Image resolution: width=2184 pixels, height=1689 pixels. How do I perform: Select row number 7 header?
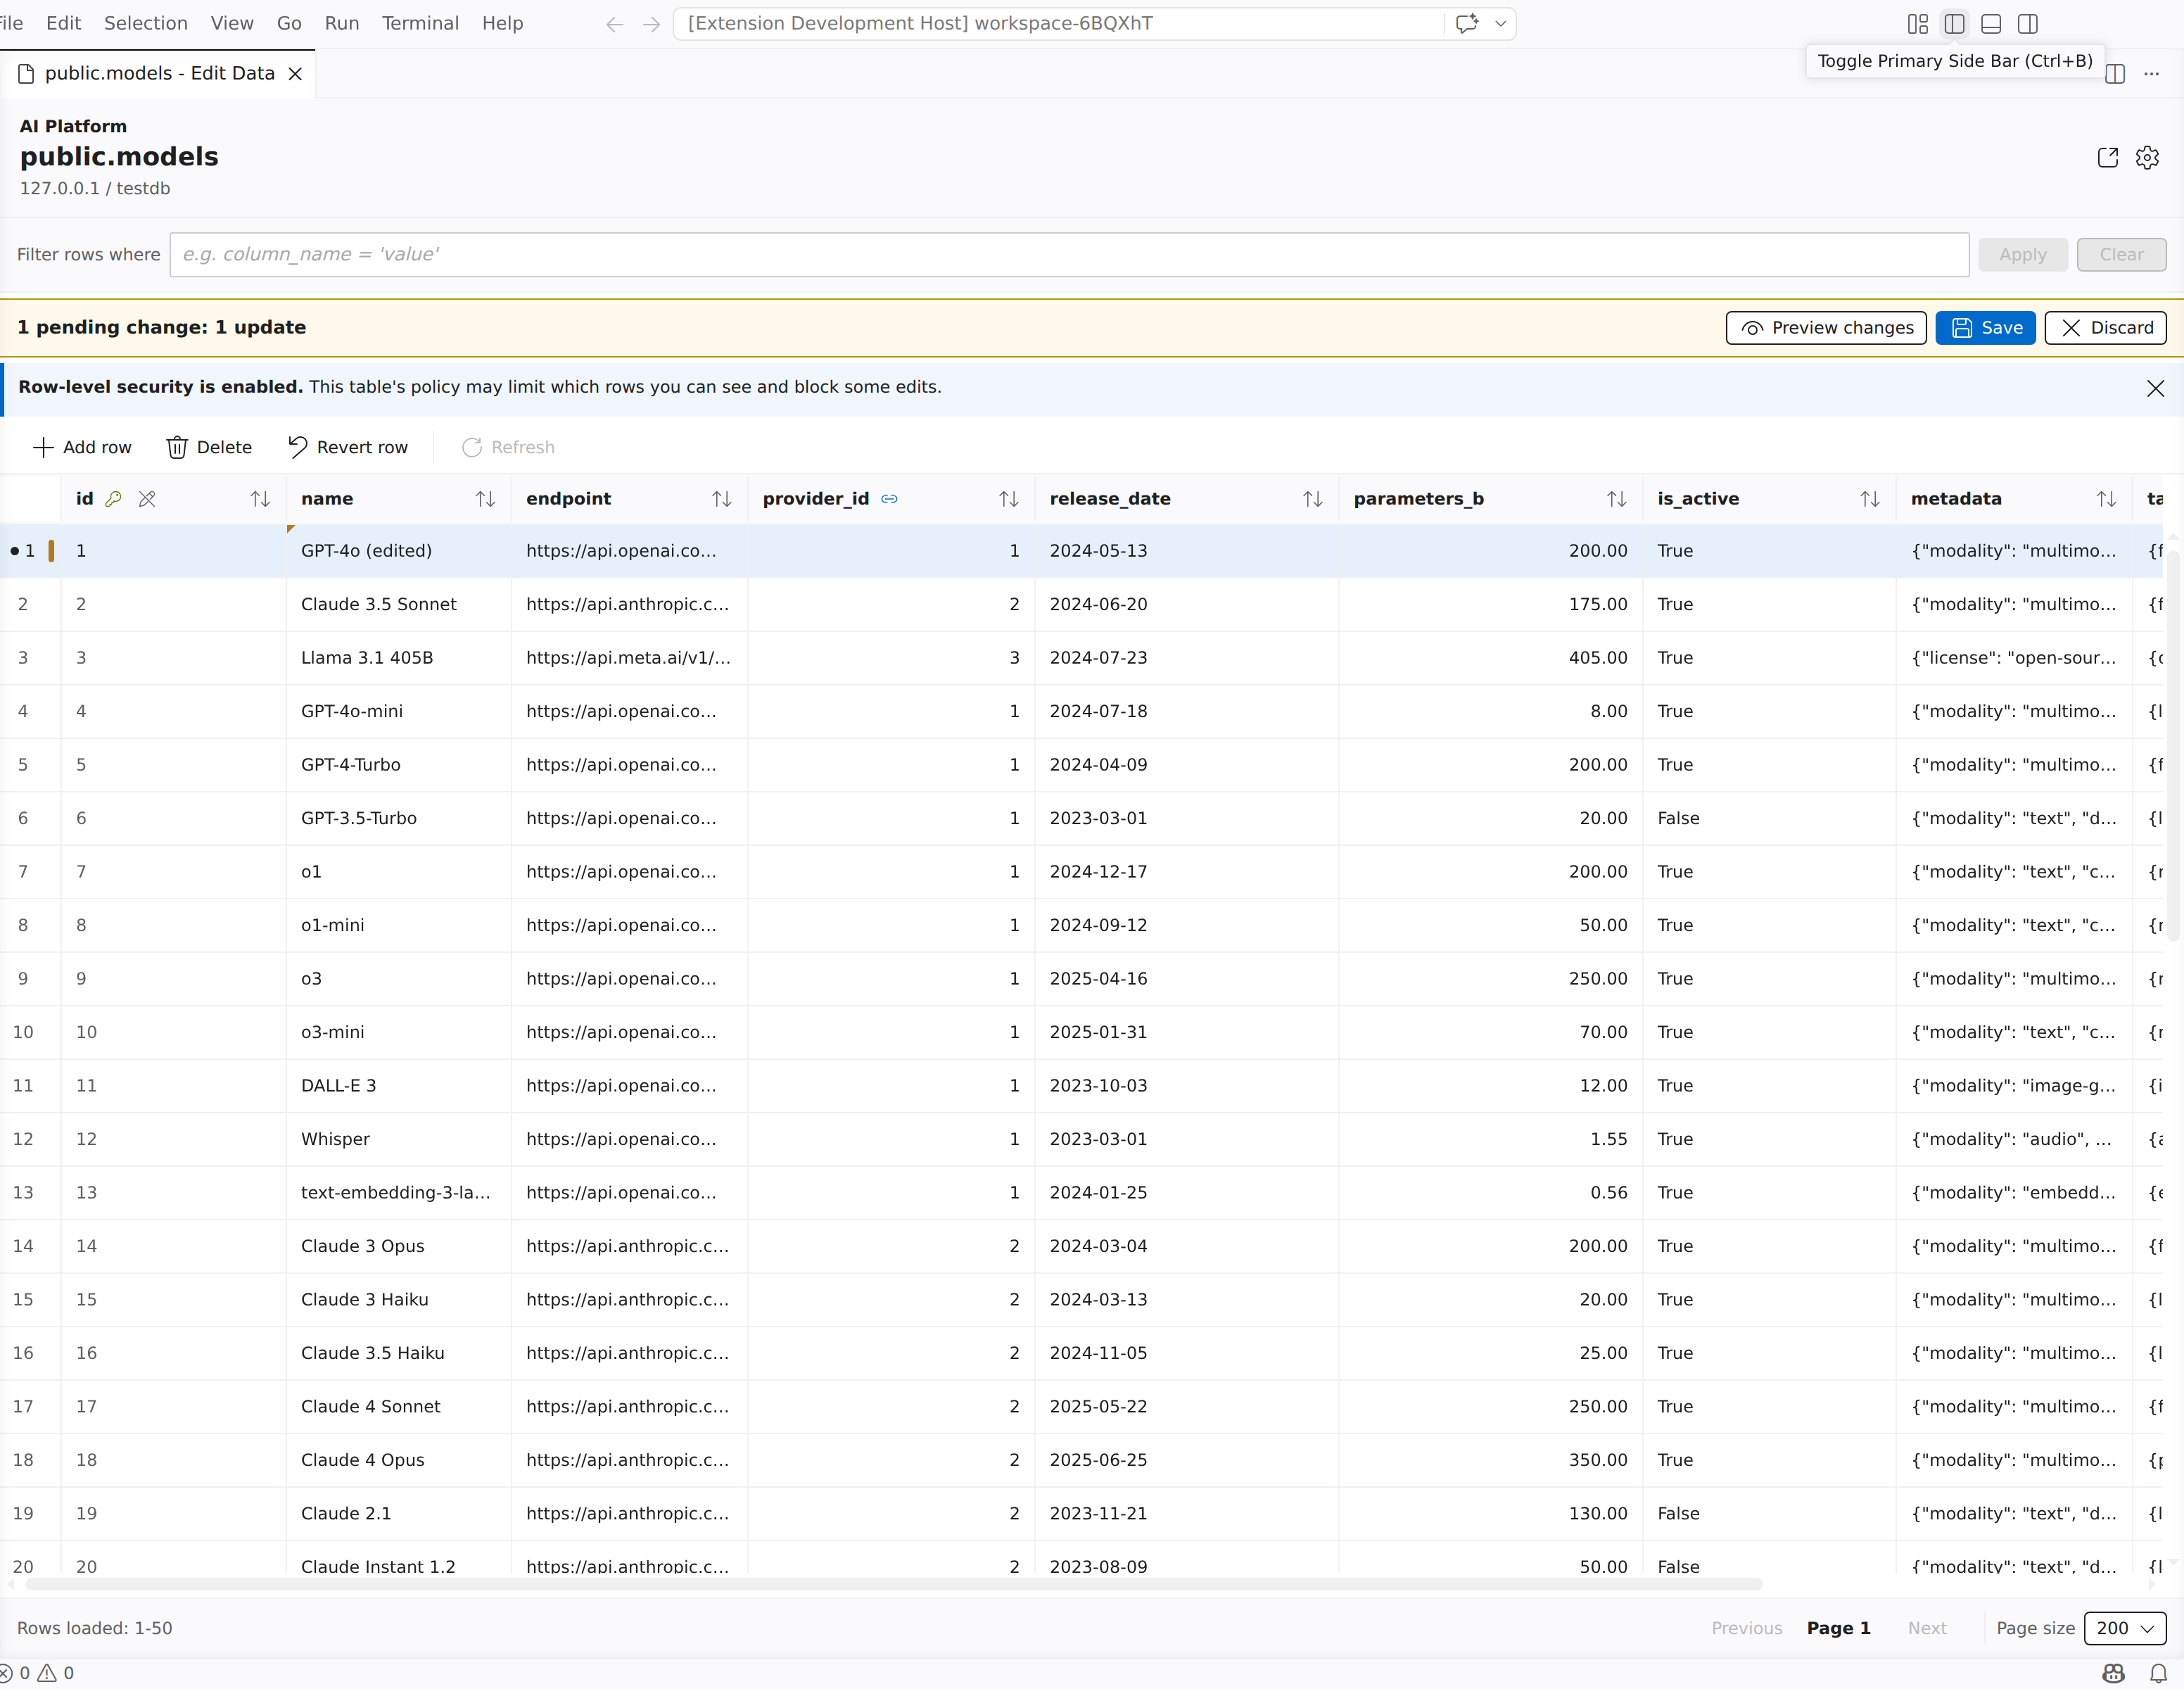(30, 872)
